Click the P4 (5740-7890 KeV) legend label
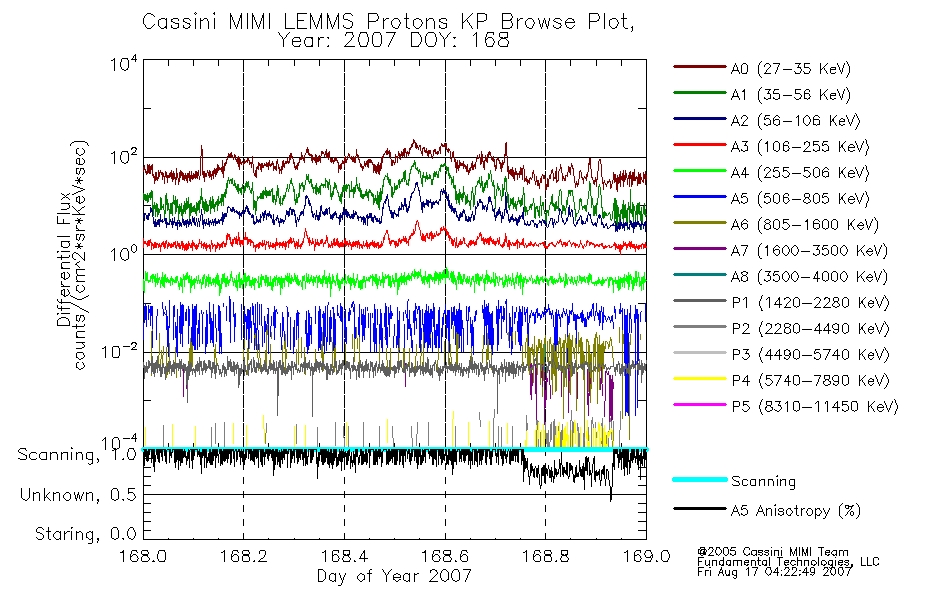 coord(810,381)
